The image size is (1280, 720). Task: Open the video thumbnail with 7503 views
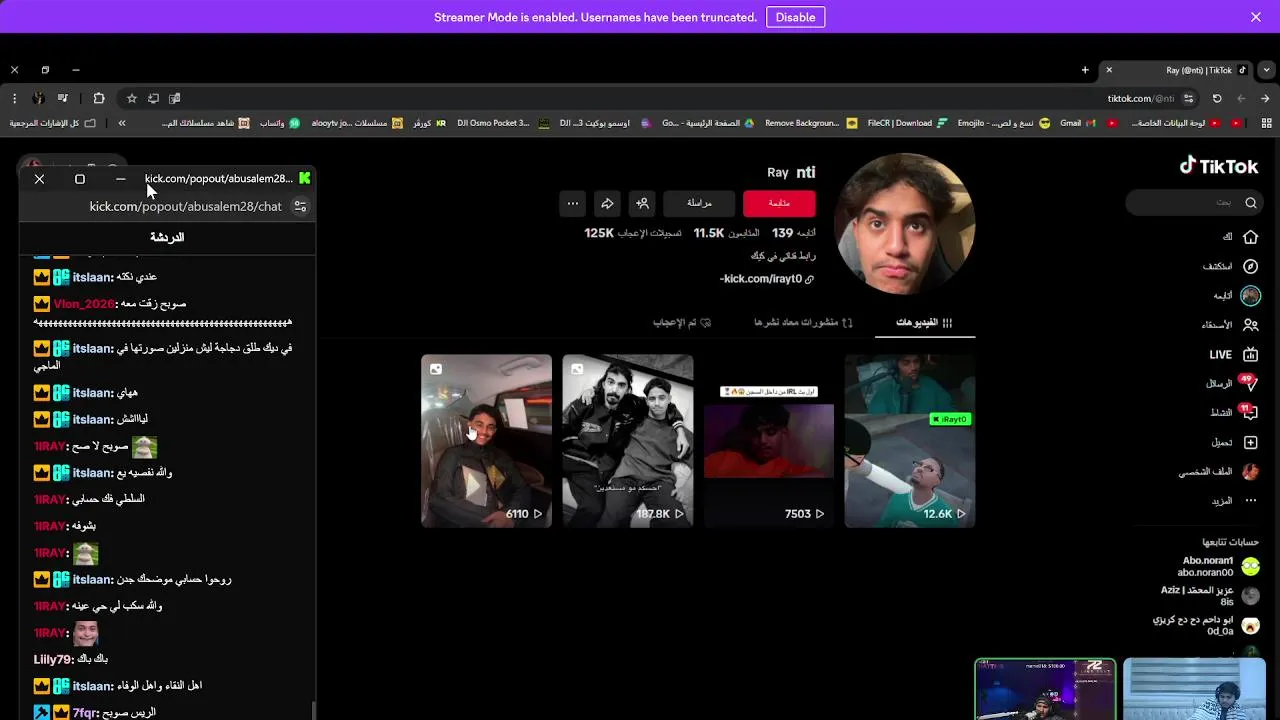pos(768,440)
